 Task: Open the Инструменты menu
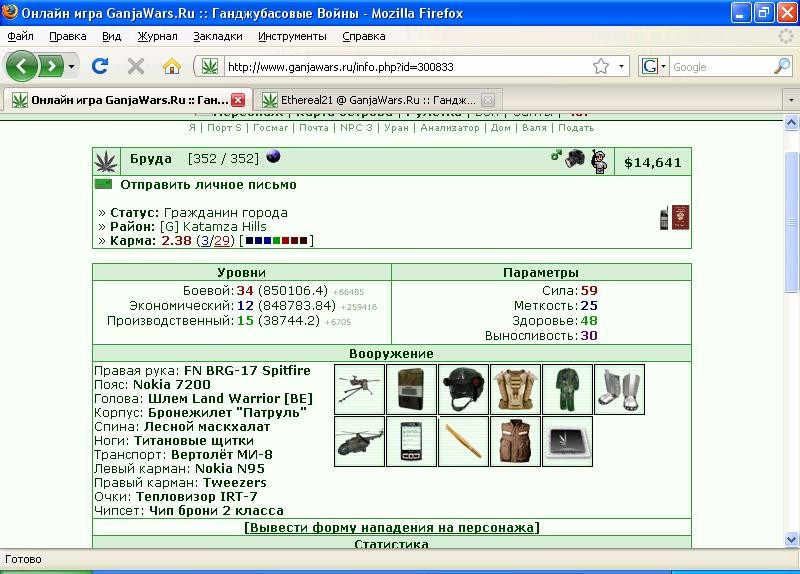click(x=292, y=36)
